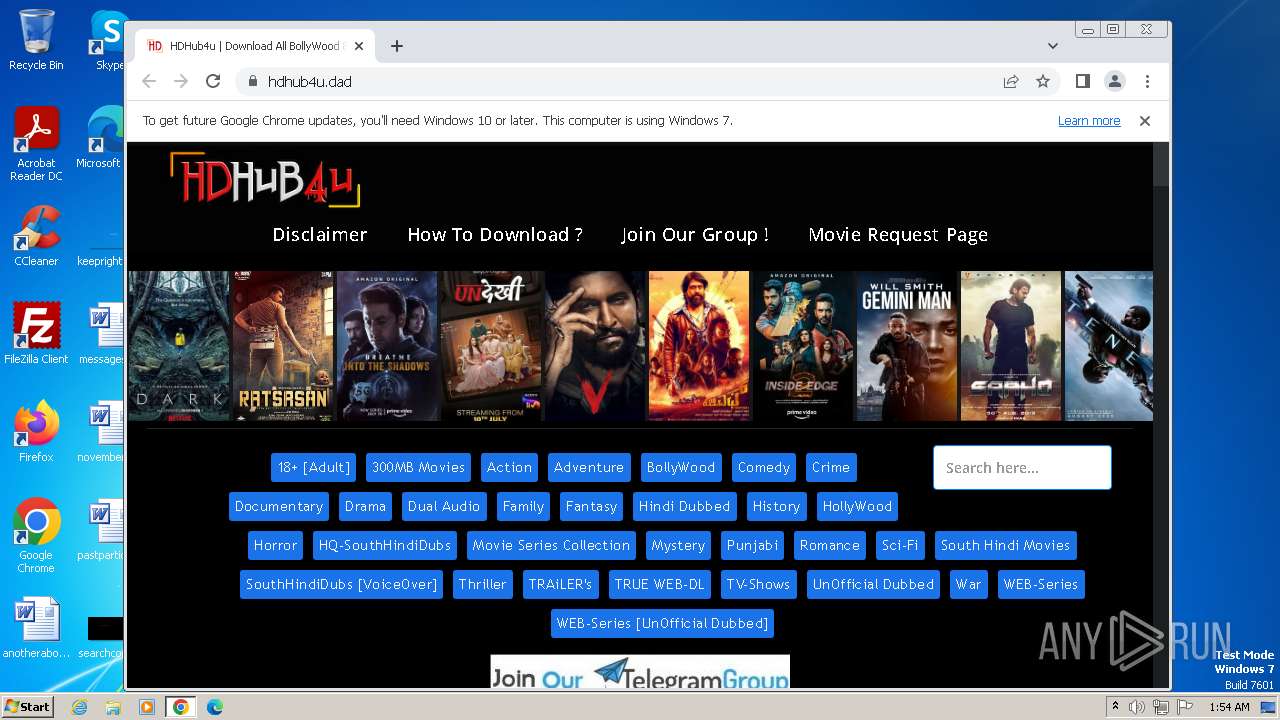Open Internet Explorer from the taskbar
Image resolution: width=1280 pixels, height=720 pixels.
click(x=79, y=707)
